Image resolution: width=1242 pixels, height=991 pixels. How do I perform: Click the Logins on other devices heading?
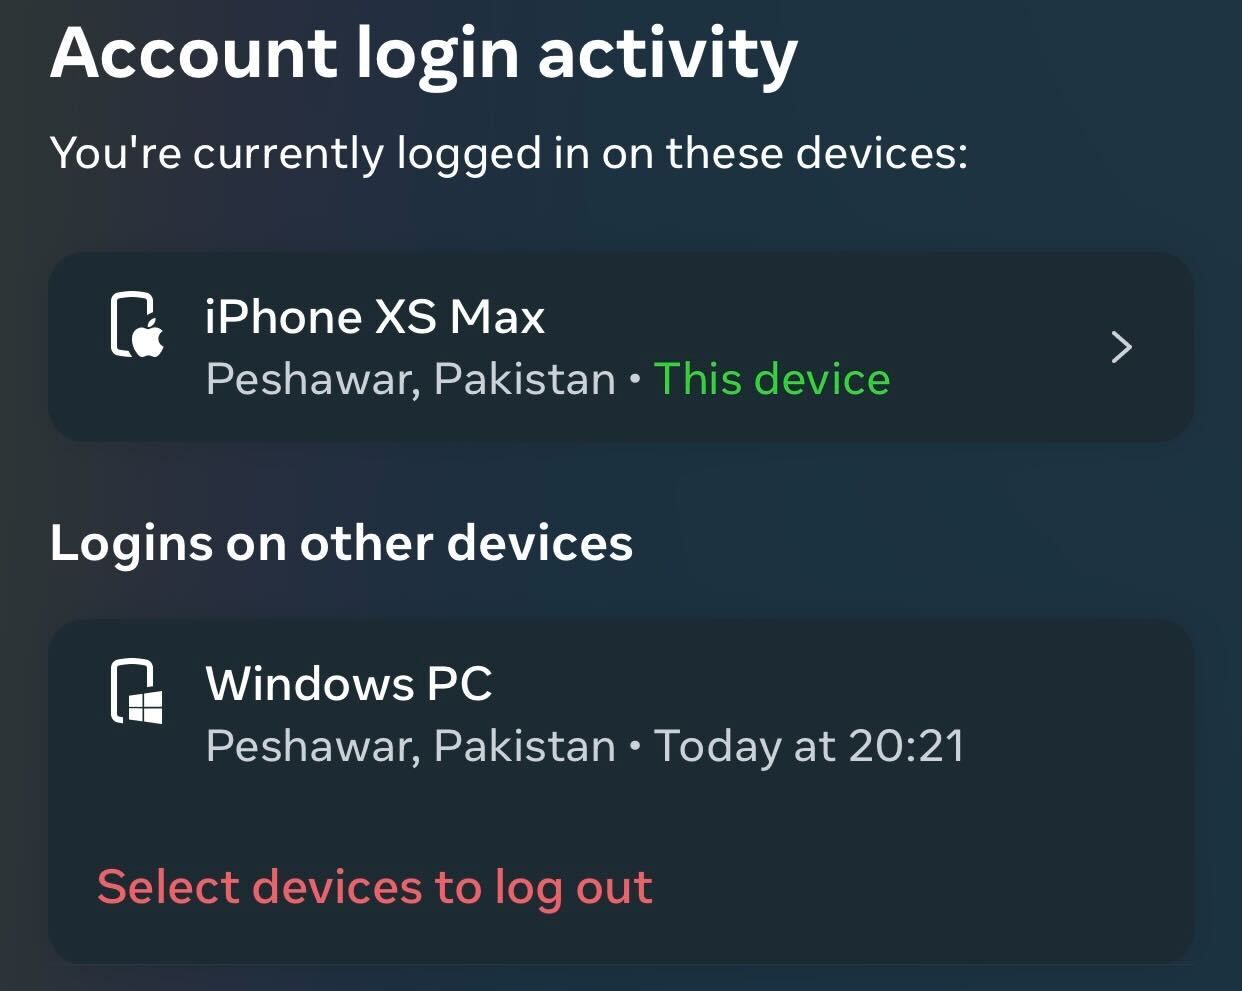point(341,544)
